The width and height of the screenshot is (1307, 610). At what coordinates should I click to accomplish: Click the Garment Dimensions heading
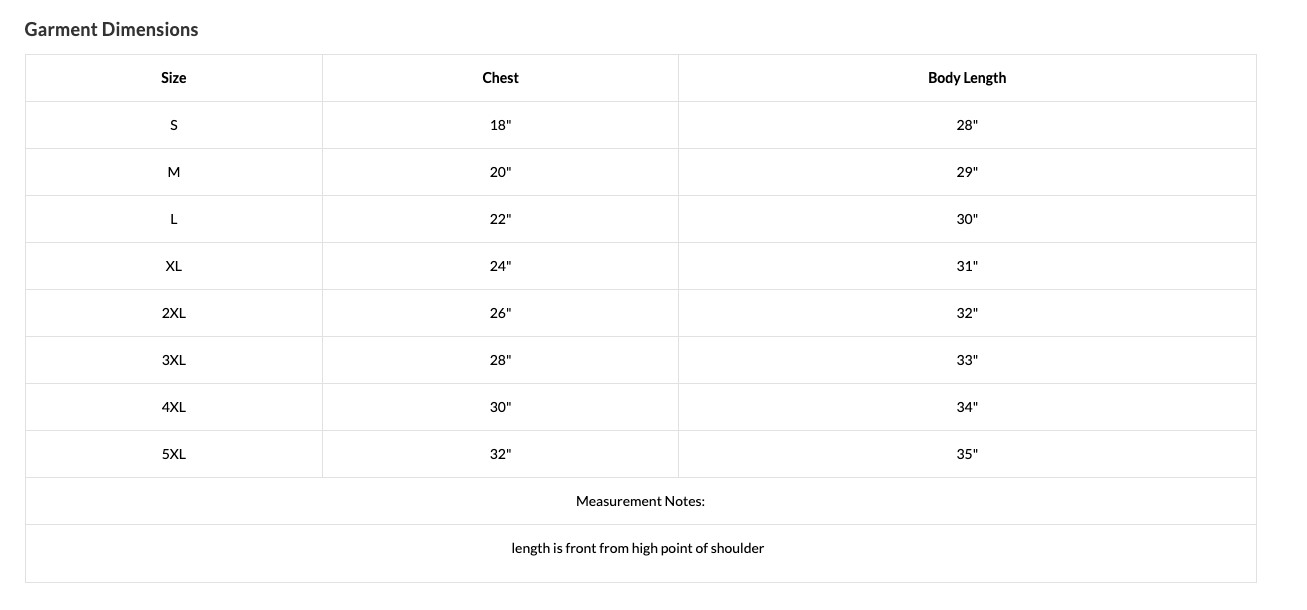pyautogui.click(x=111, y=30)
